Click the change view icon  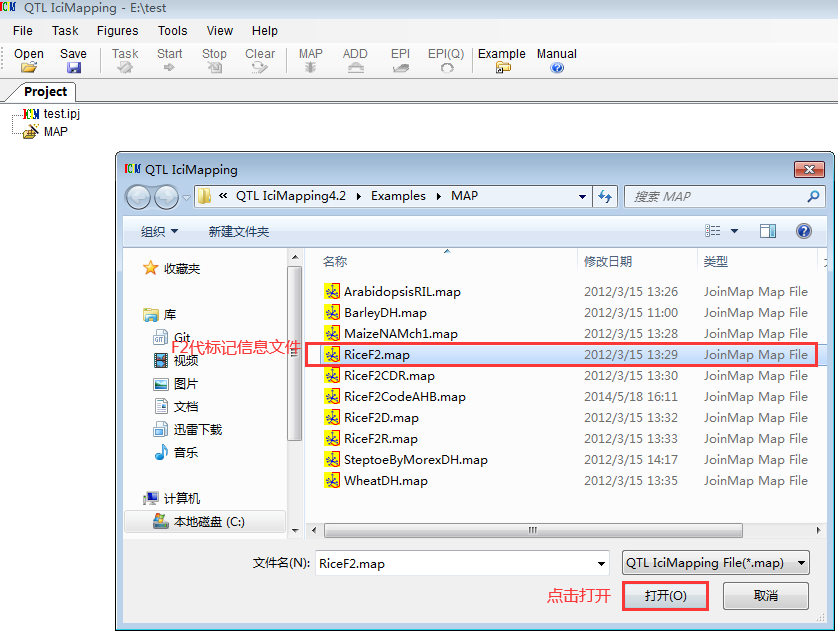712,231
